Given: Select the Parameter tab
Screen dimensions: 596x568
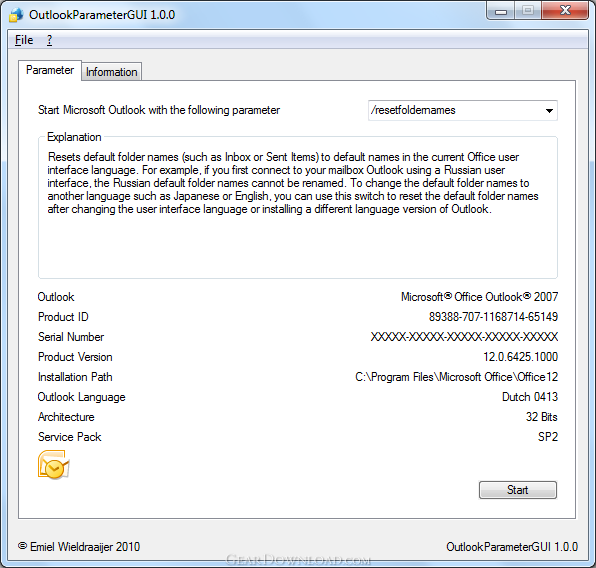Looking at the screenshot, I should click(50, 70).
